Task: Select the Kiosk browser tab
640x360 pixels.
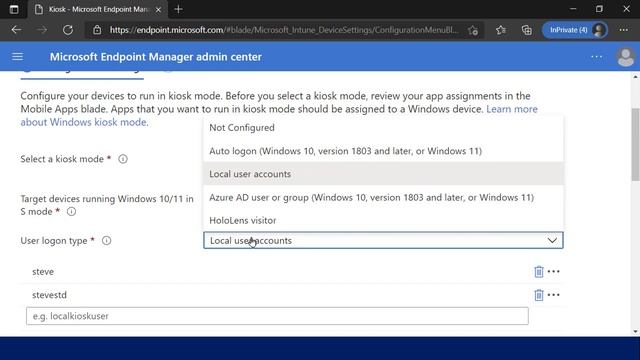Action: (x=98, y=9)
